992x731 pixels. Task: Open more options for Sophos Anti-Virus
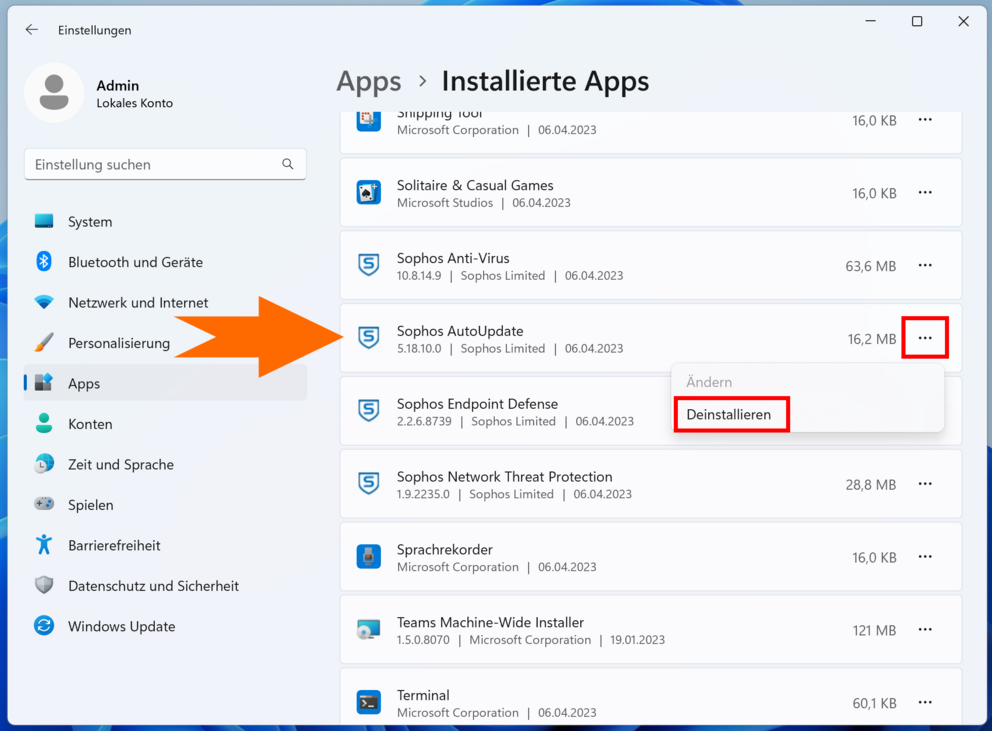pyautogui.click(x=925, y=265)
